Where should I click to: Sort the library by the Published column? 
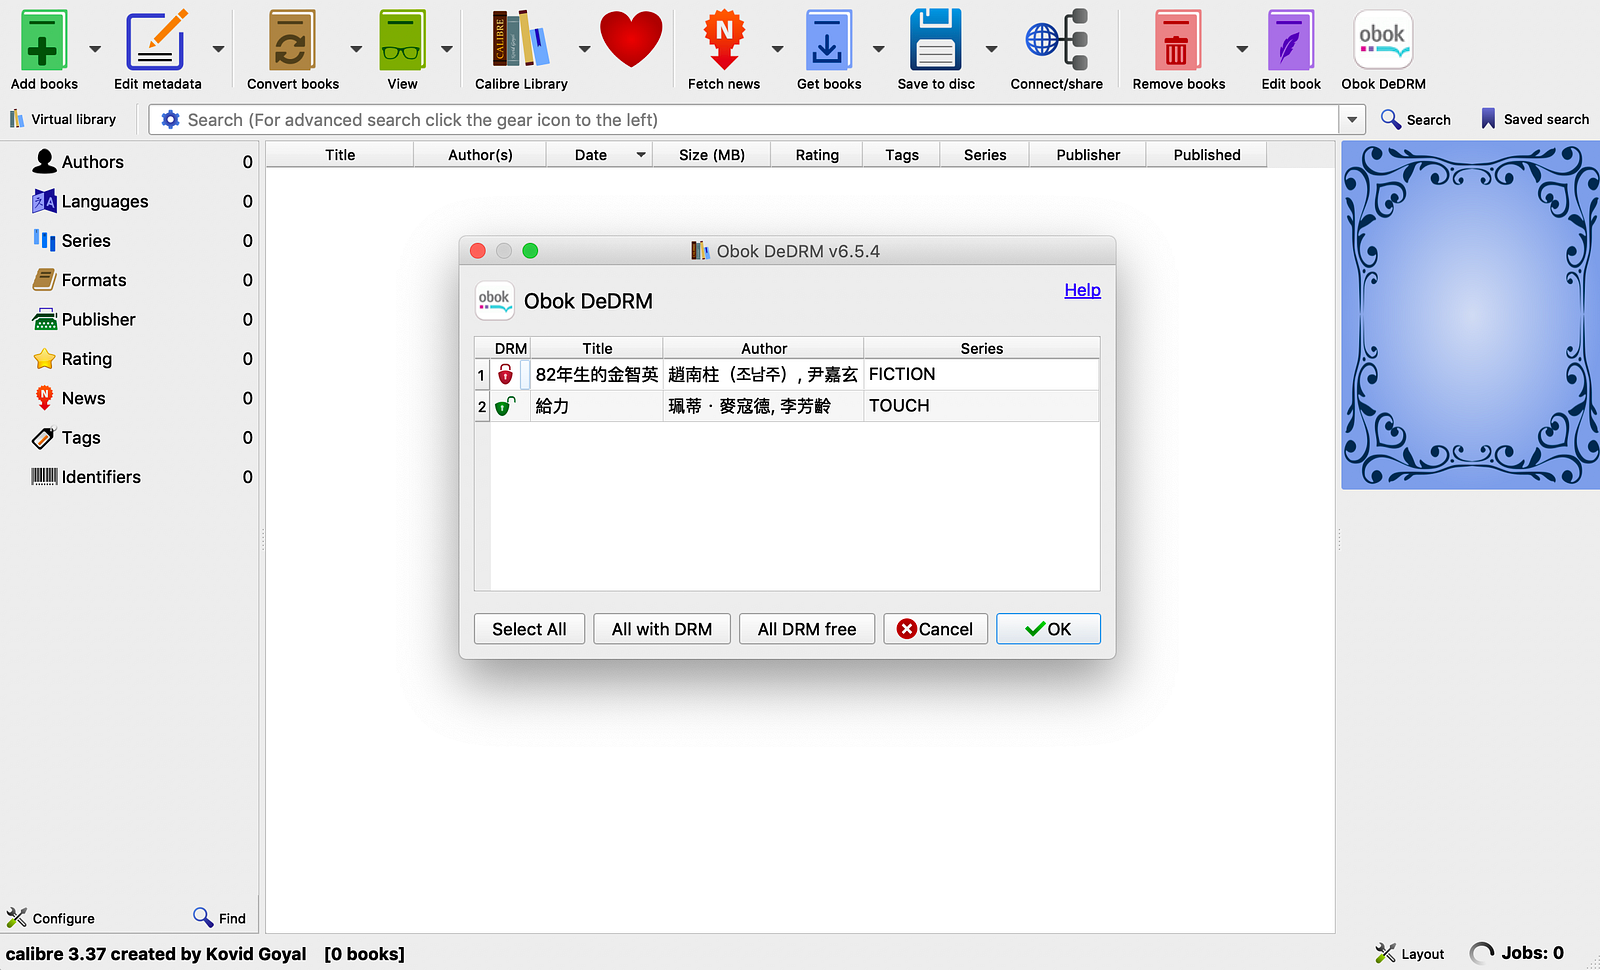point(1207,155)
